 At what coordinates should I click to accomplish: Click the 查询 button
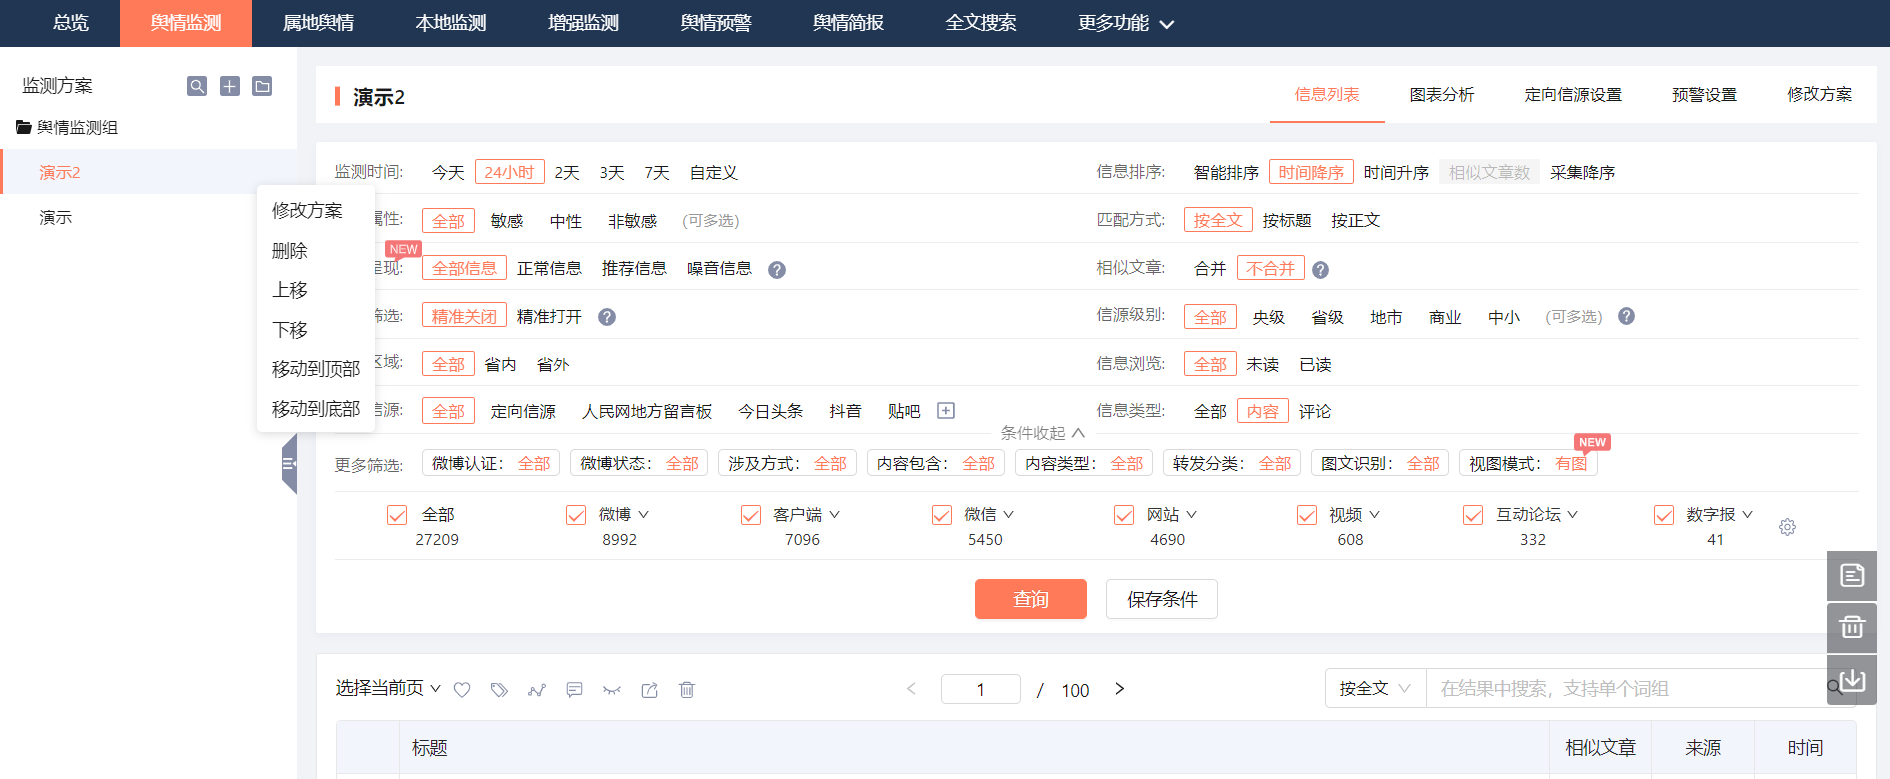[x=1030, y=599]
